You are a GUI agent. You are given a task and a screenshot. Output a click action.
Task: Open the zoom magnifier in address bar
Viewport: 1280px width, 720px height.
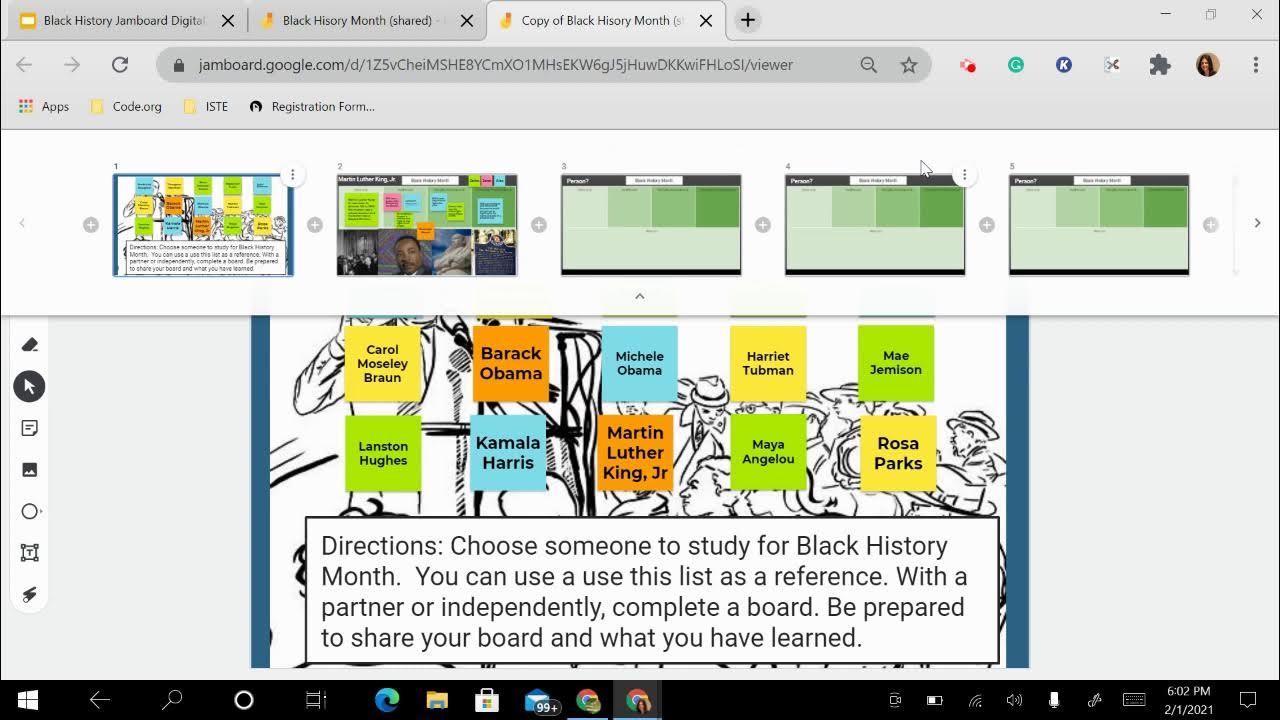click(x=868, y=65)
